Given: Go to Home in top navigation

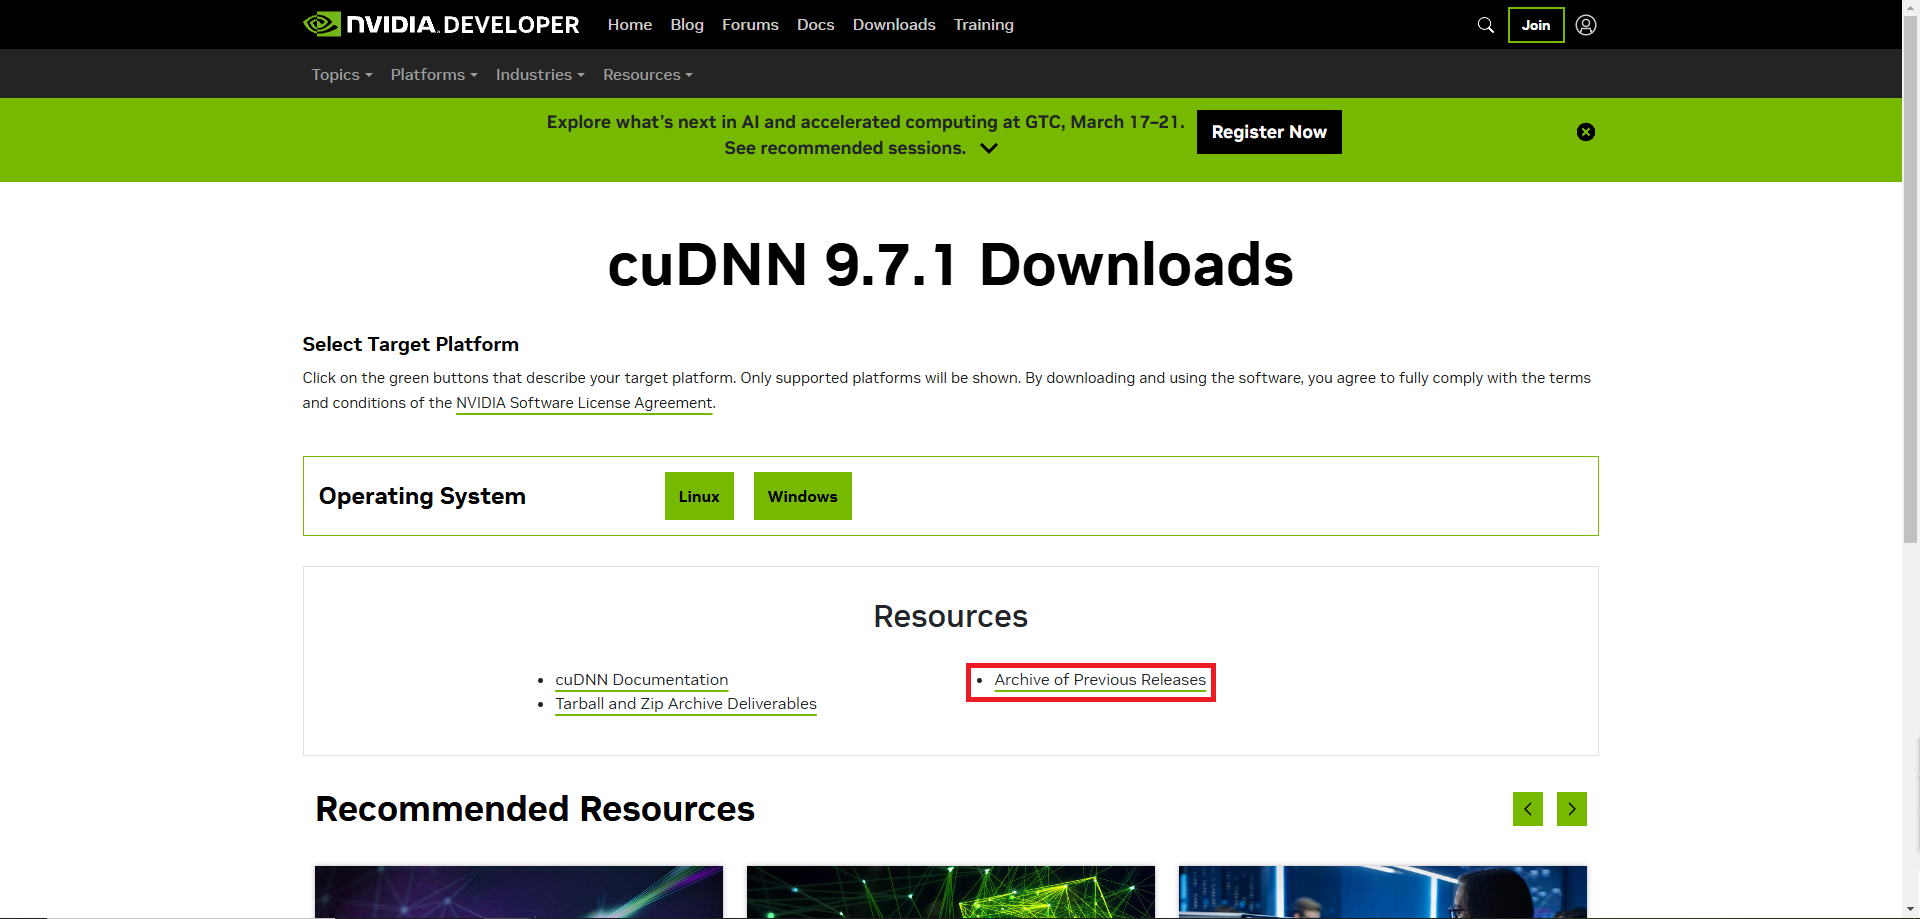Looking at the screenshot, I should coord(630,25).
